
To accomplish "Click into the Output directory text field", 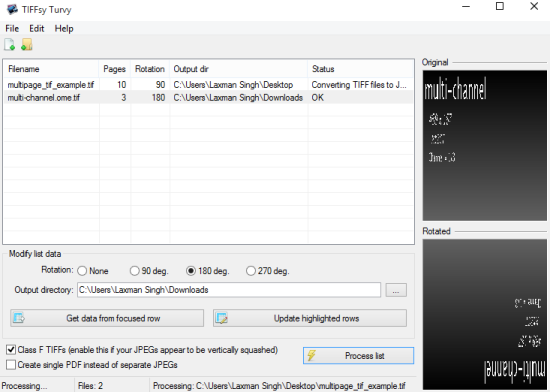I will tap(229, 290).
